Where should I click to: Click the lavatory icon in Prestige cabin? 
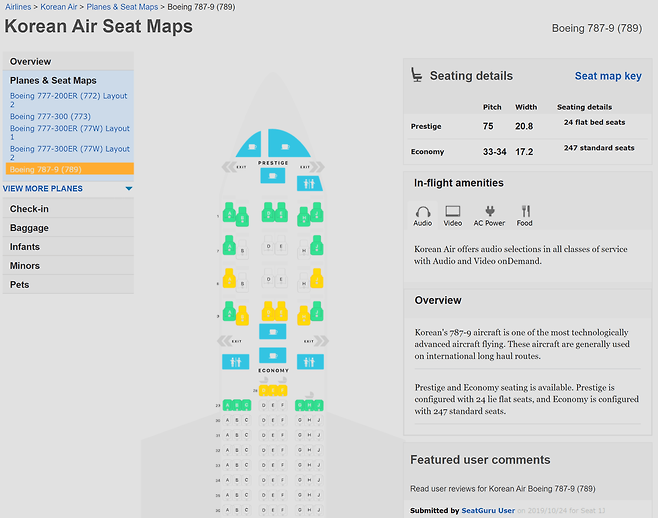(310, 183)
